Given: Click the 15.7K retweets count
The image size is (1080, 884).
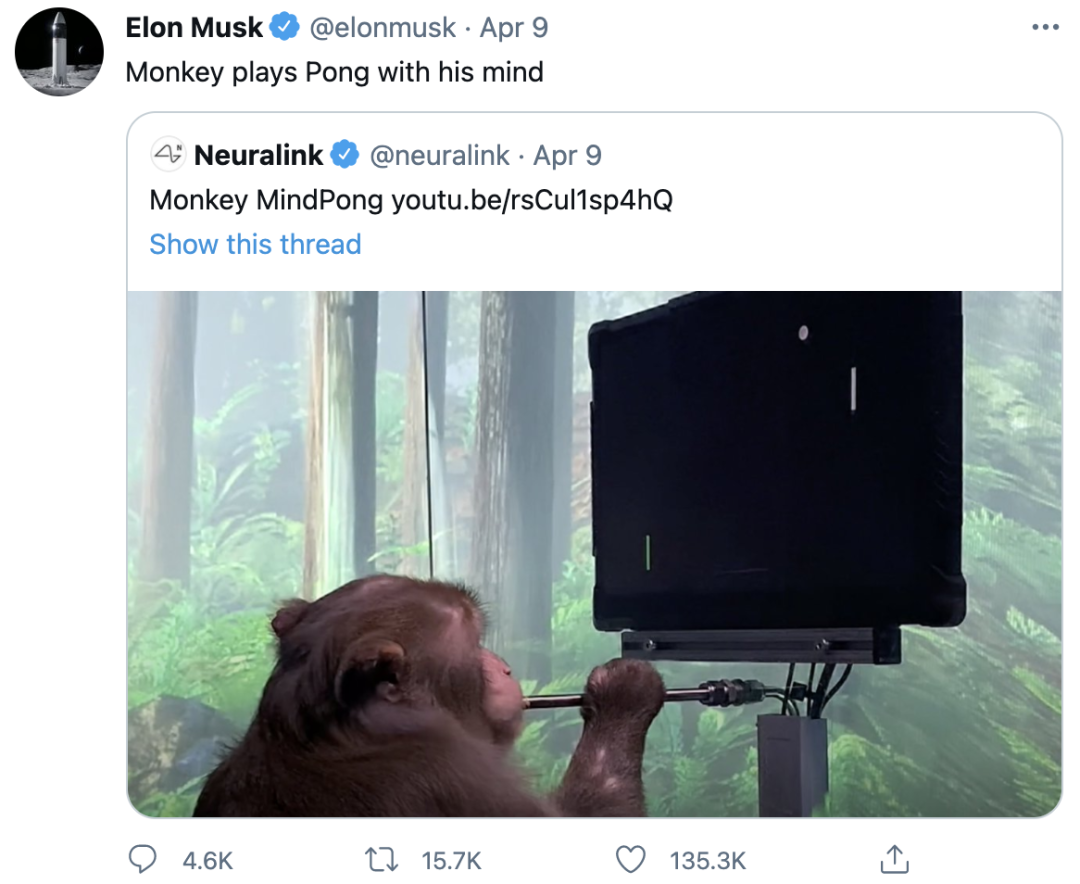Looking at the screenshot, I should click(452, 860).
